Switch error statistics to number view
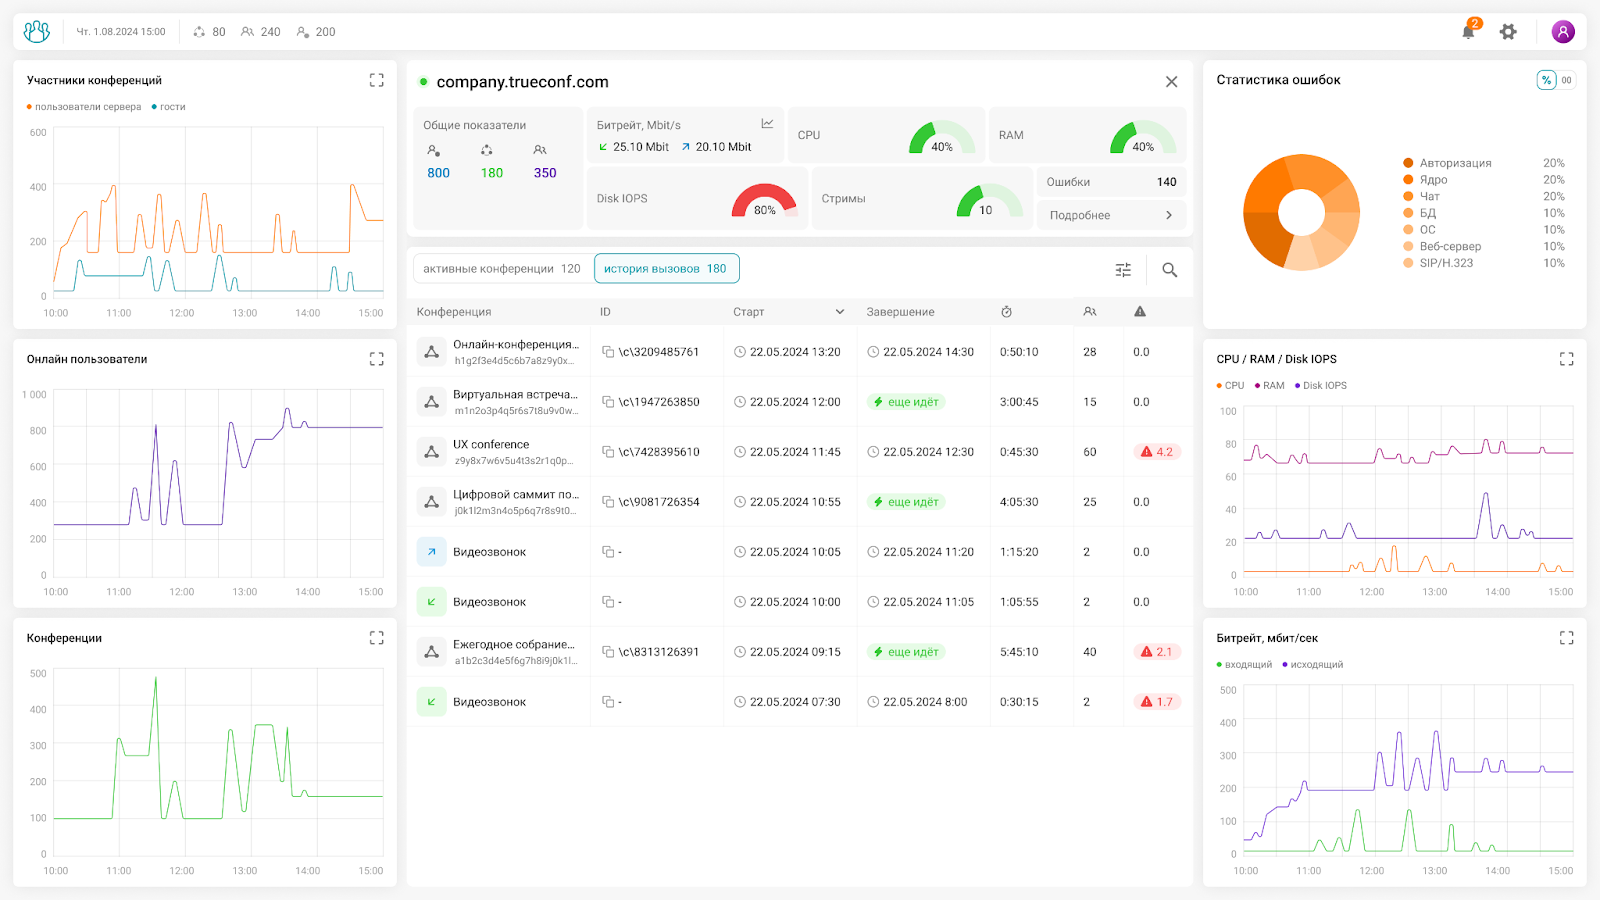The image size is (1600, 900). coord(1566,80)
